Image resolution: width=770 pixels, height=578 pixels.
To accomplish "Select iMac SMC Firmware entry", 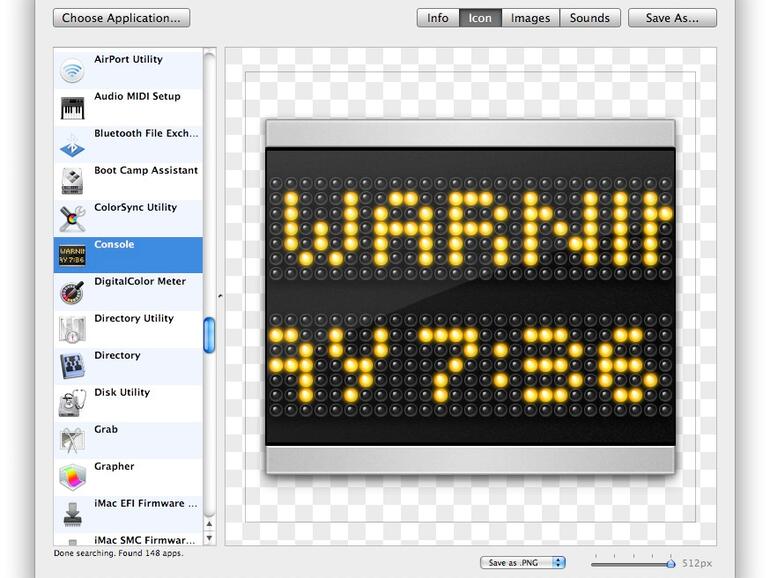I will pos(128,539).
